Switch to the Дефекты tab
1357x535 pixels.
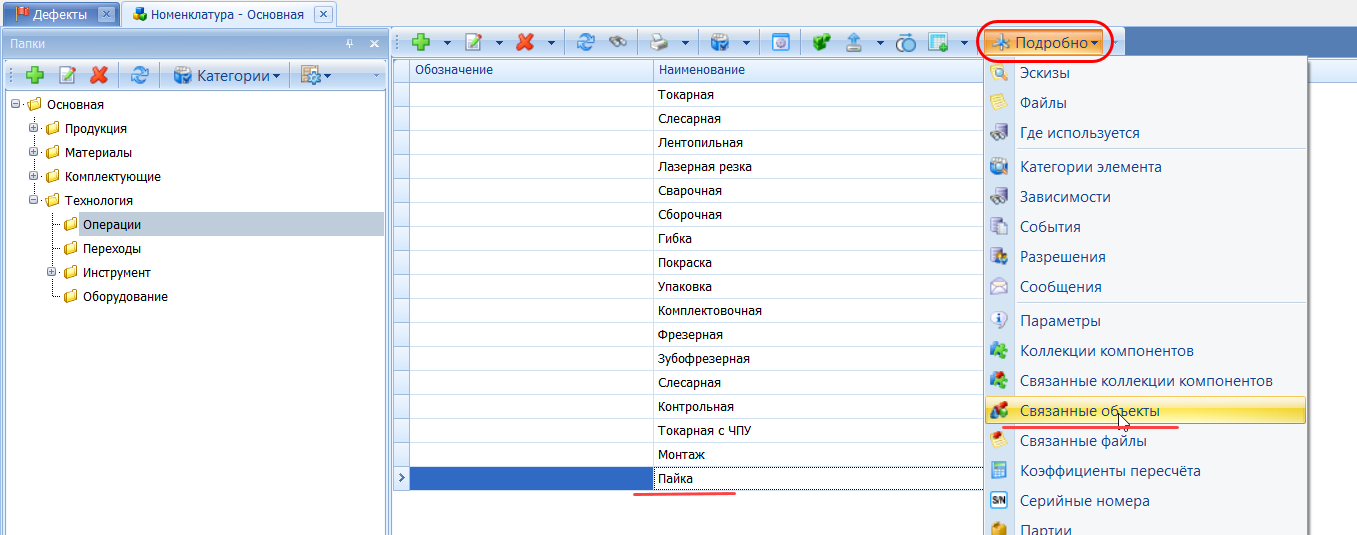(59, 14)
